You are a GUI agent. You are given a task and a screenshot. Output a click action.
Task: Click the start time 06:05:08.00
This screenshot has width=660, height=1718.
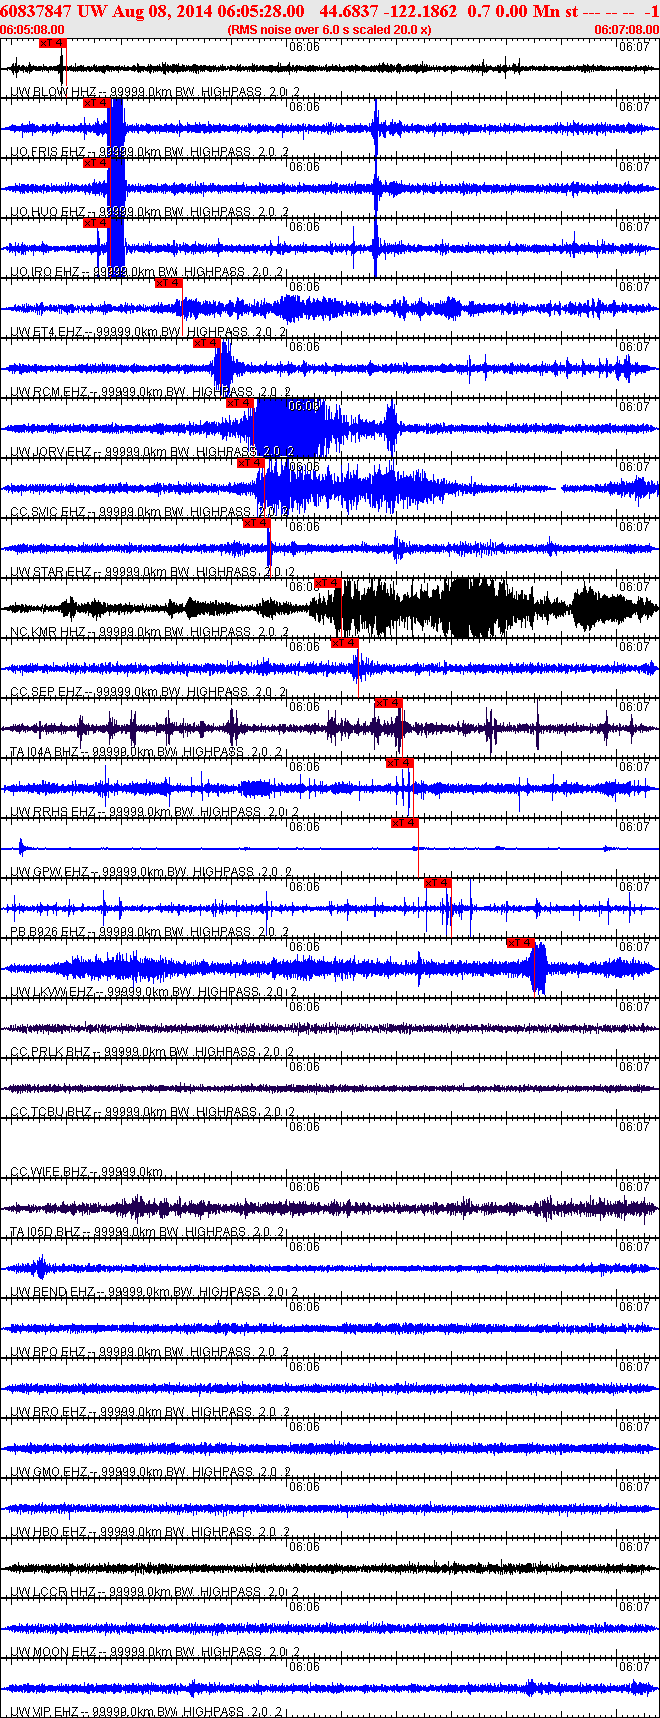[32, 30]
